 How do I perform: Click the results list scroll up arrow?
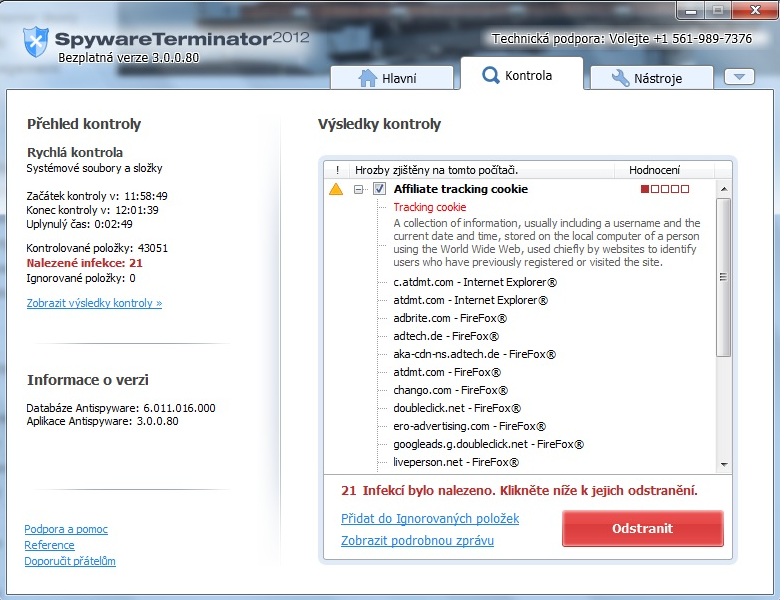724,189
